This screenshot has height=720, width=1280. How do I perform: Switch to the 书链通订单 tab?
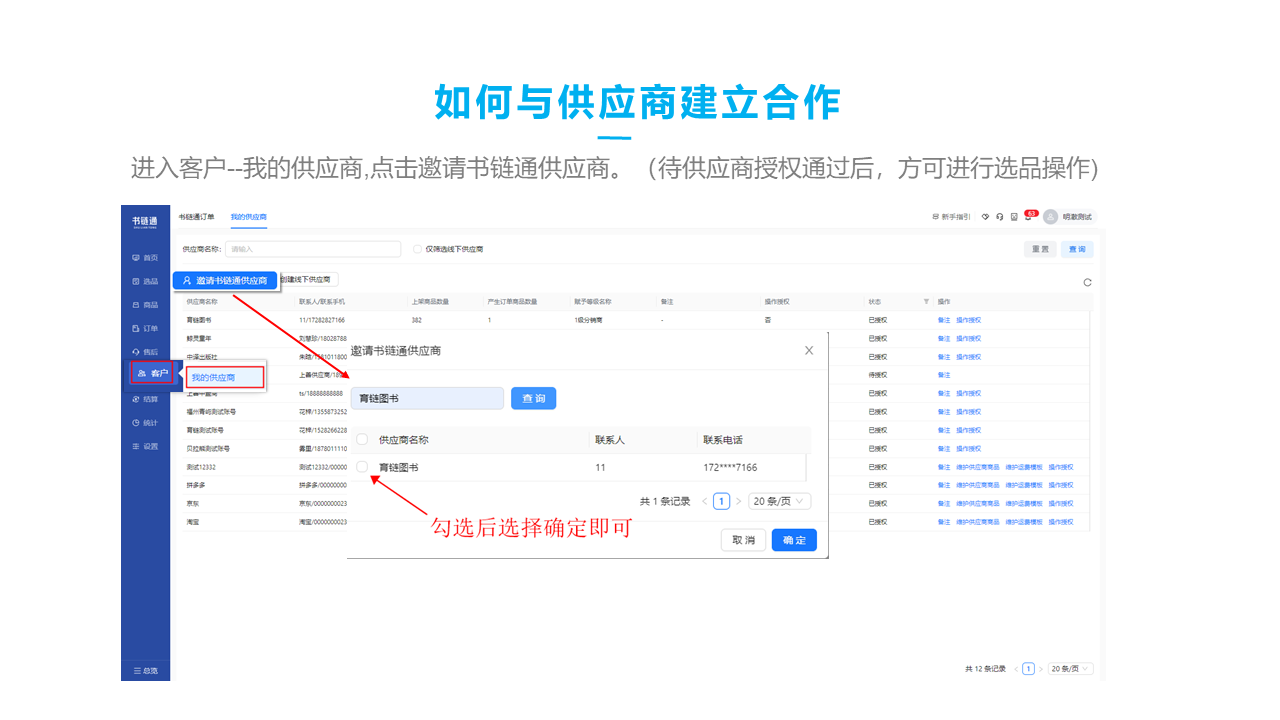click(x=196, y=217)
